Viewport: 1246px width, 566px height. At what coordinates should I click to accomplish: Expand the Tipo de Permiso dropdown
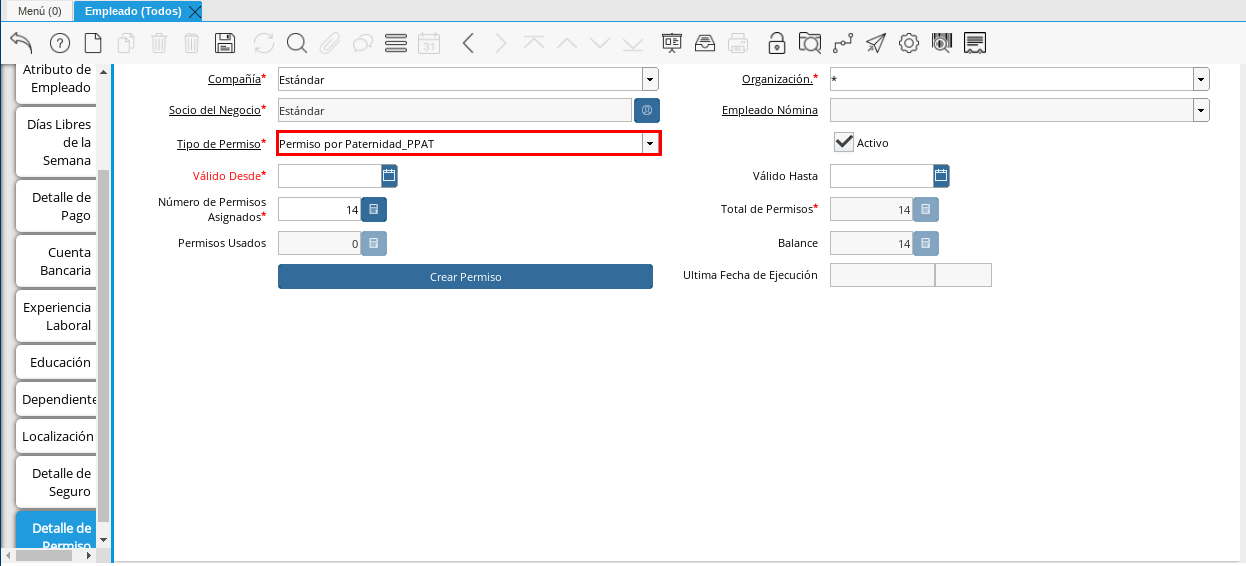click(650, 144)
